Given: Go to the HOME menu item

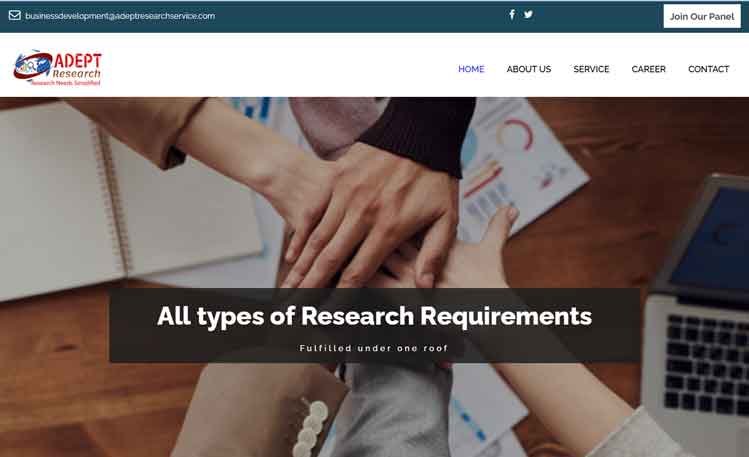Looking at the screenshot, I should pos(471,69).
